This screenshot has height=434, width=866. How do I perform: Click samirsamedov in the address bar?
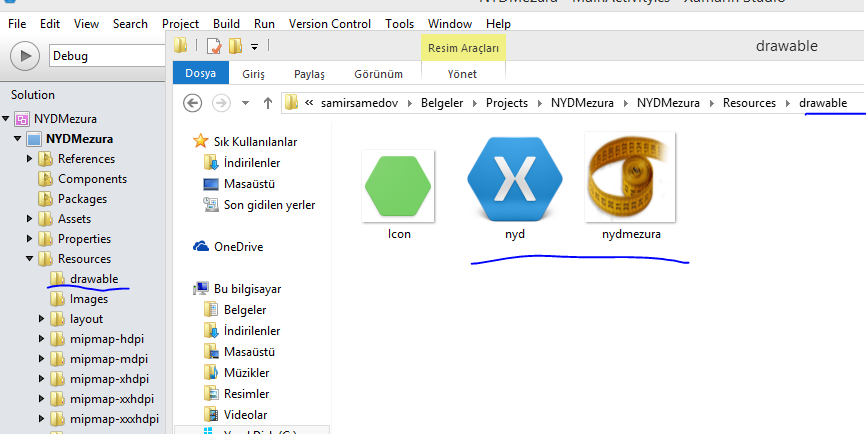[x=359, y=103]
